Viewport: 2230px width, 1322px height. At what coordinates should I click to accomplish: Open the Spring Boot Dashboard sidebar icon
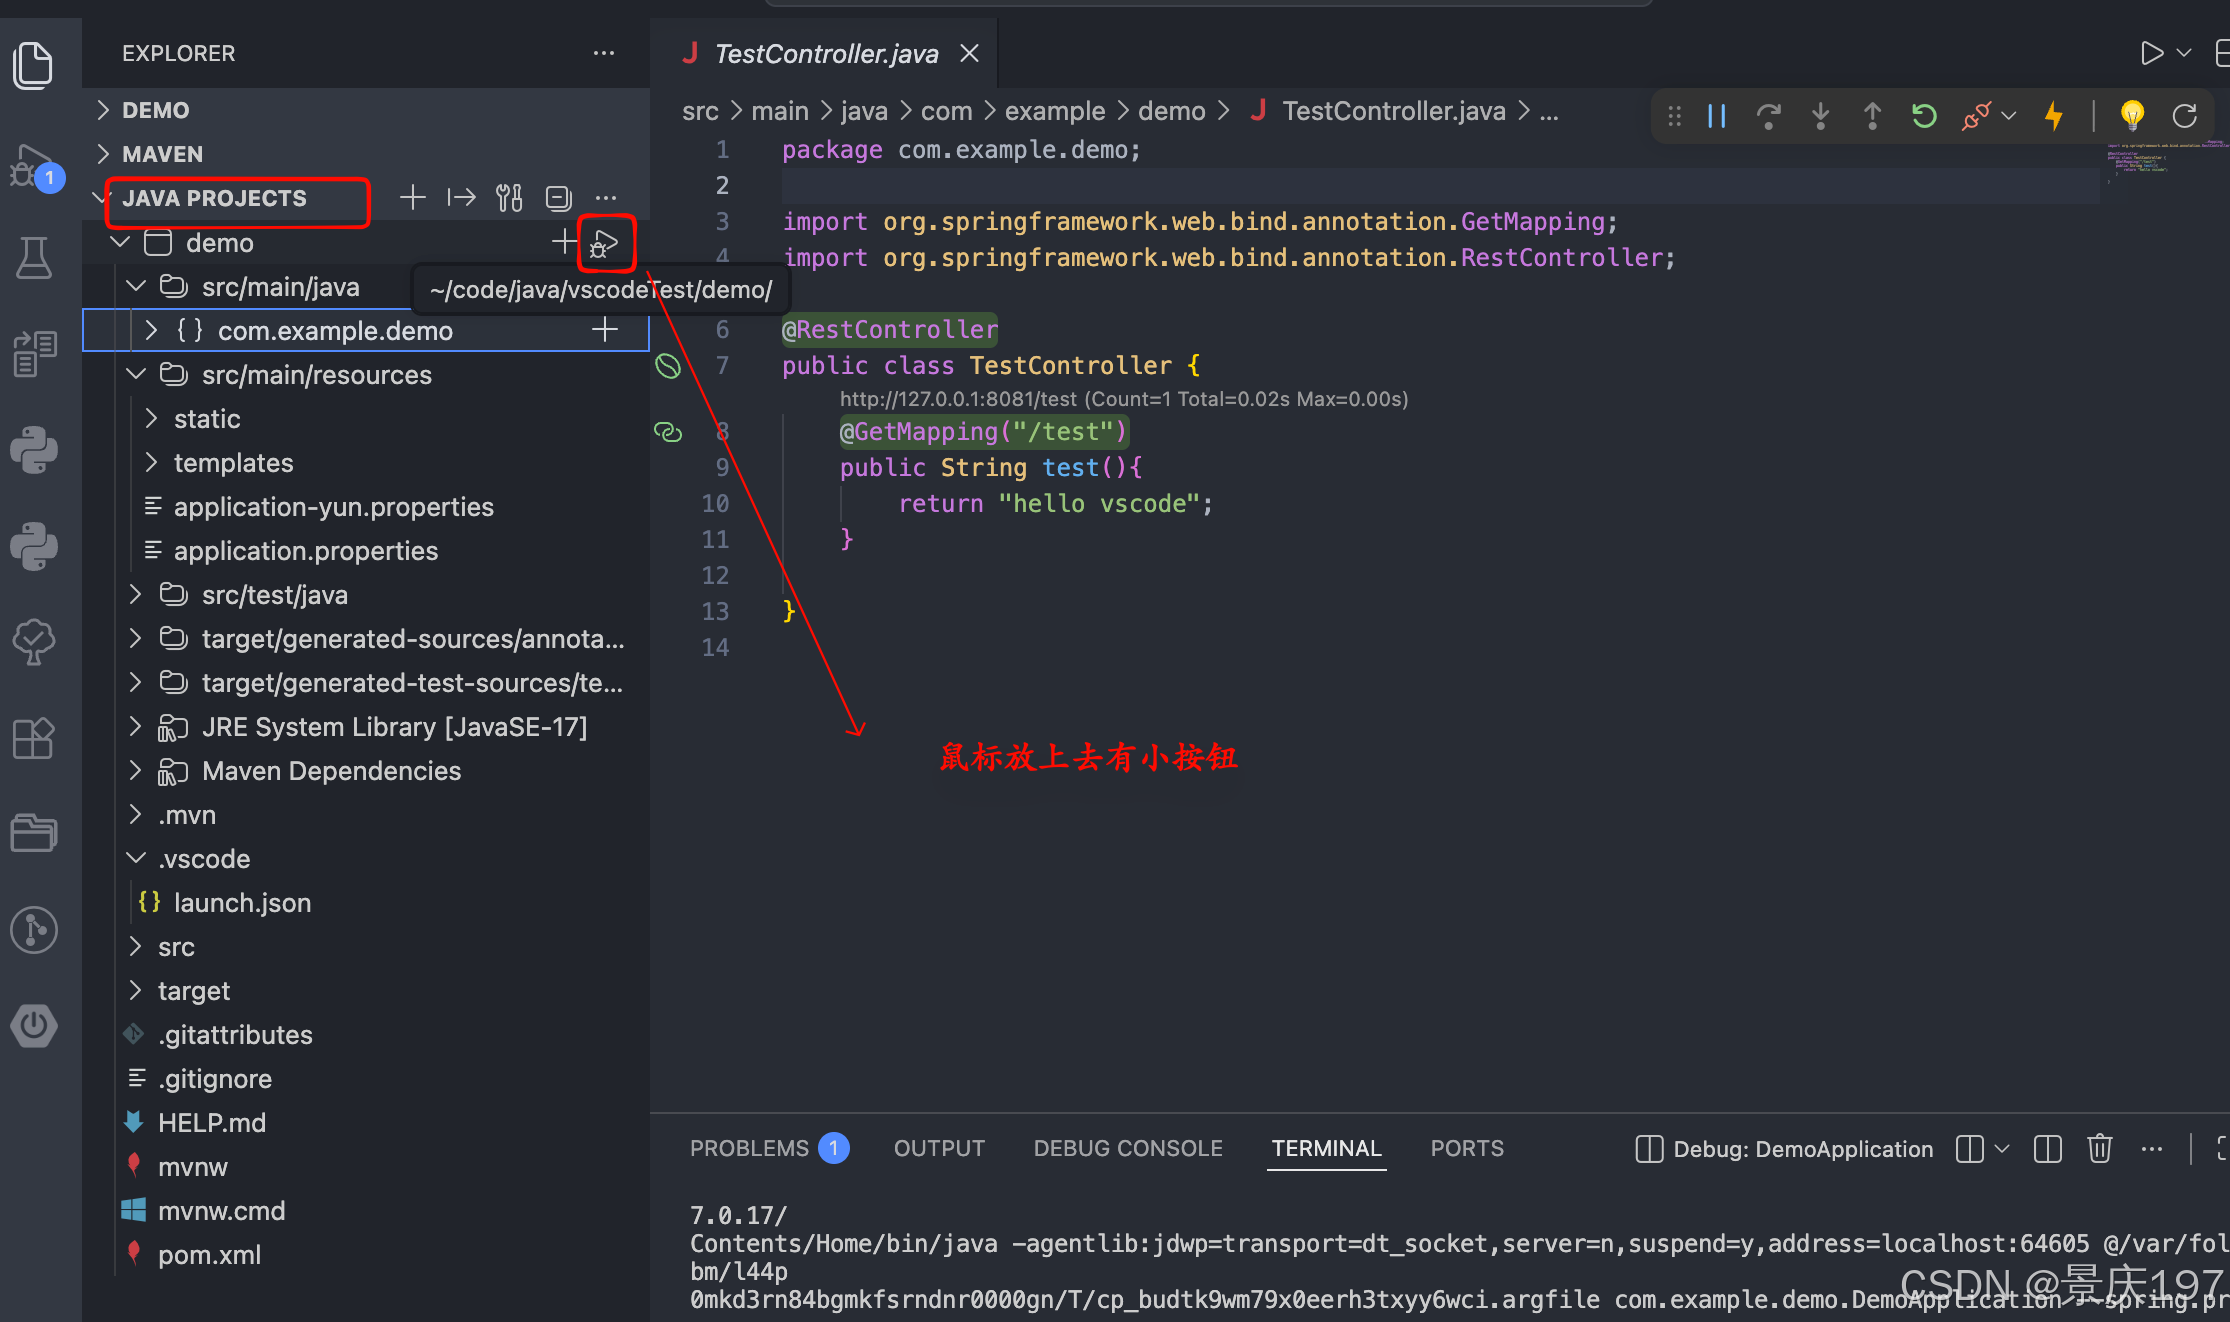click(34, 1025)
